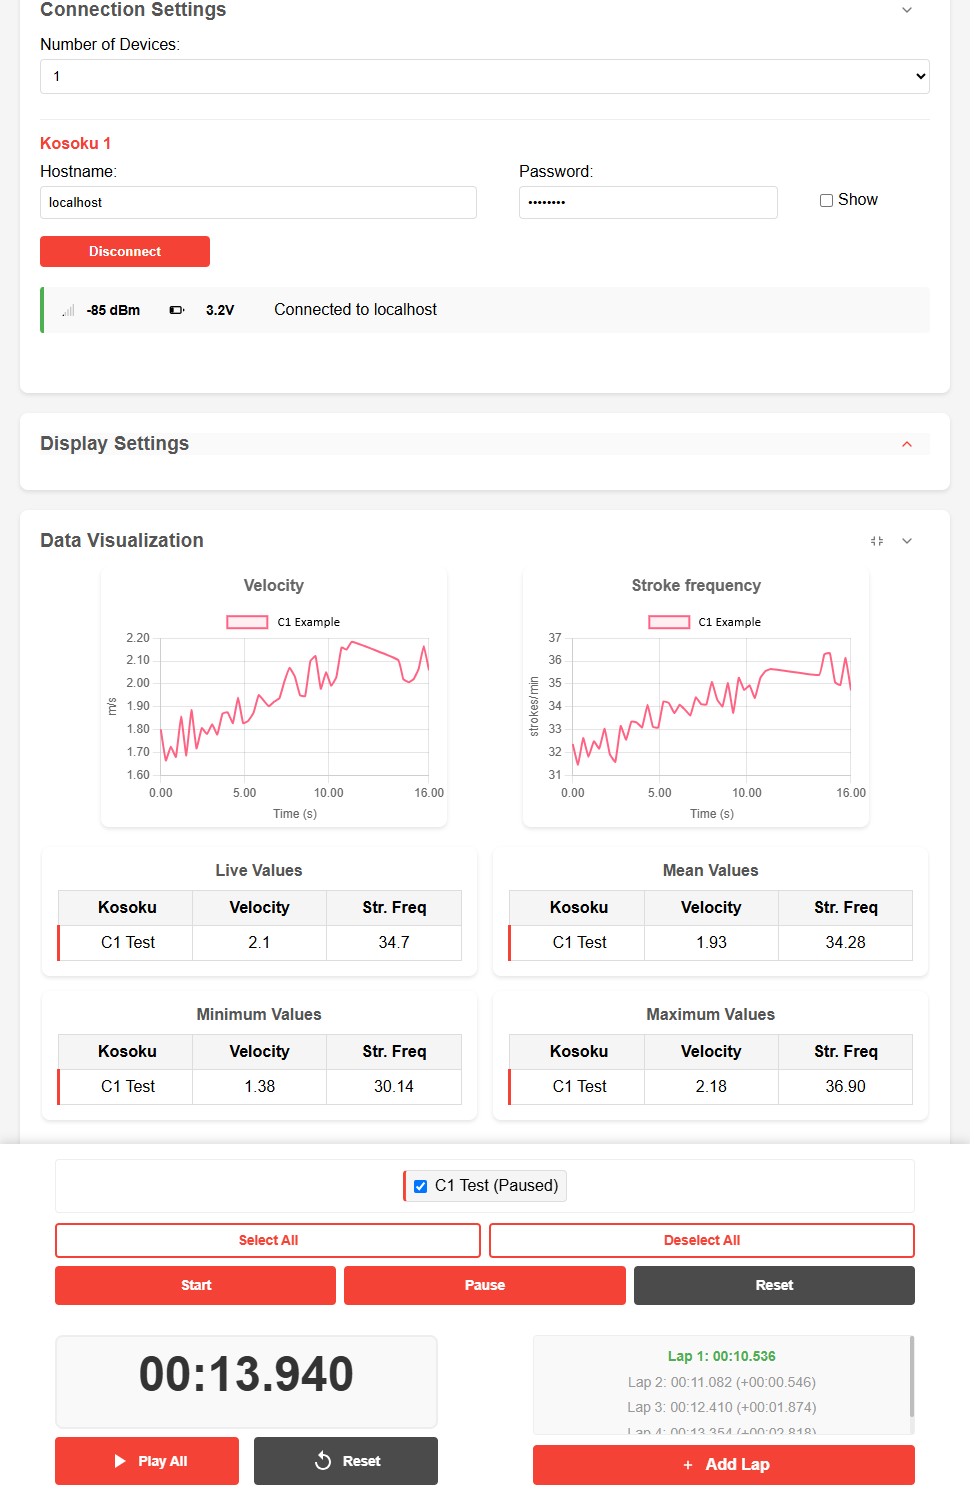Toggle C1 Example legend swatch in Stroke frequency chart
The height and width of the screenshot is (1500, 970).
click(x=669, y=622)
